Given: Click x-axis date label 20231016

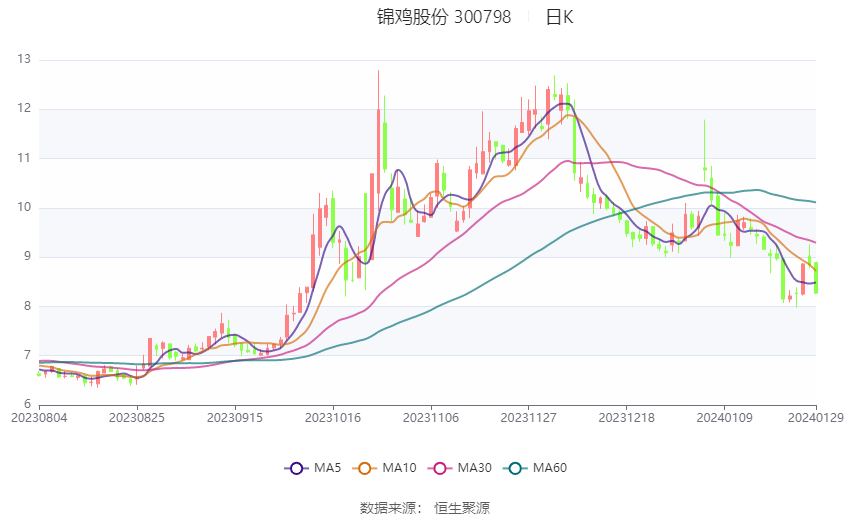Looking at the screenshot, I should coord(333,418).
